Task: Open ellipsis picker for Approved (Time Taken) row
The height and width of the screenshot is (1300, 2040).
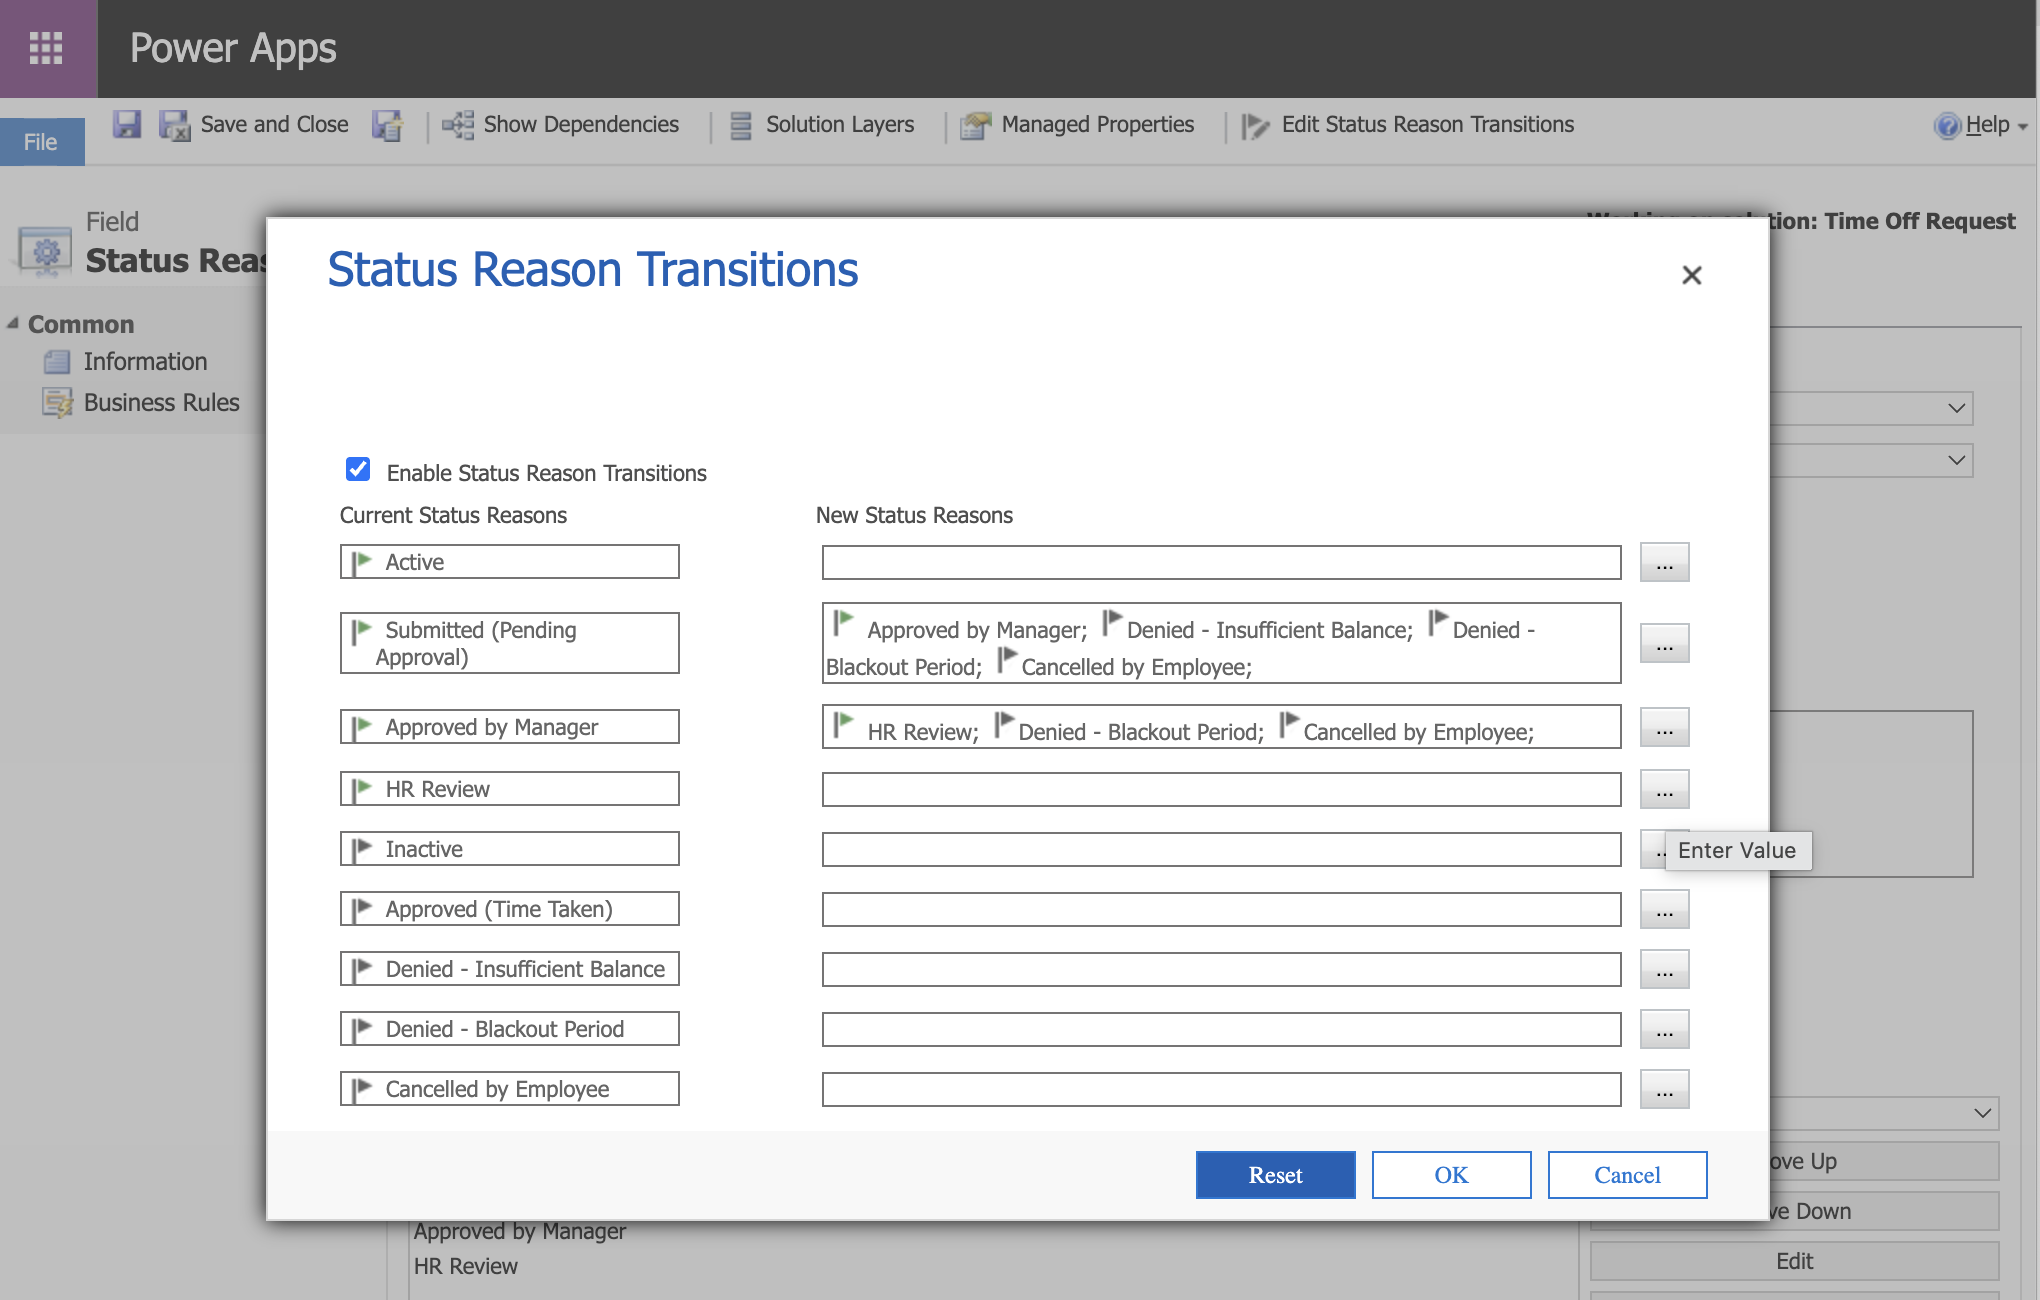Action: click(x=1664, y=909)
